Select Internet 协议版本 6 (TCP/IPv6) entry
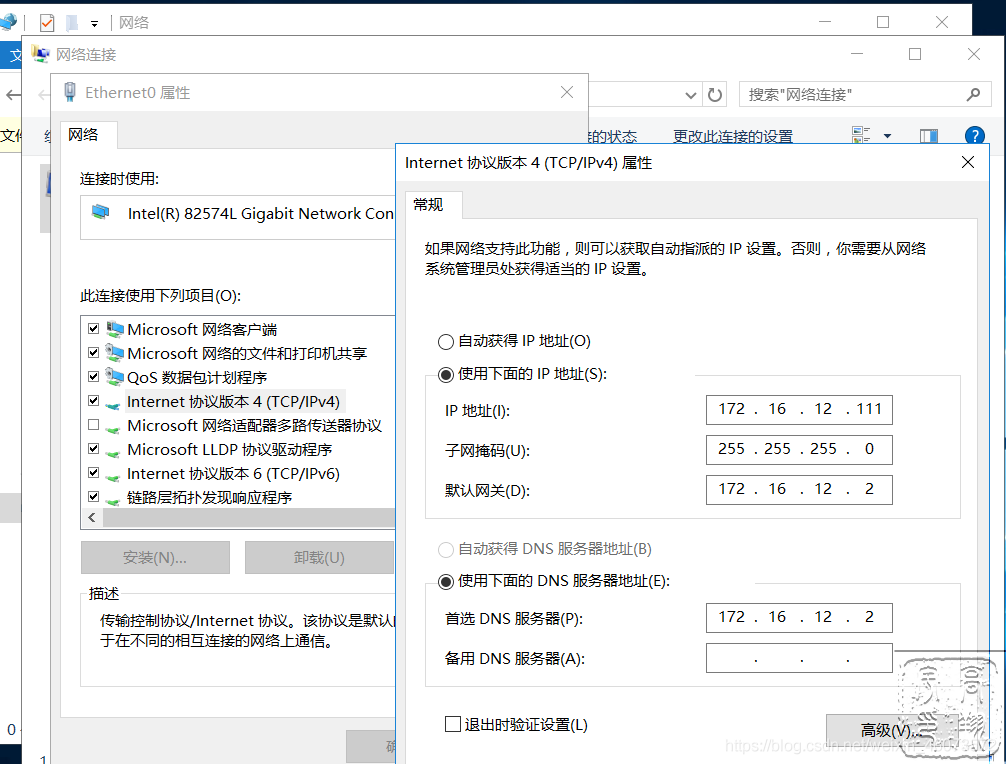 233,473
